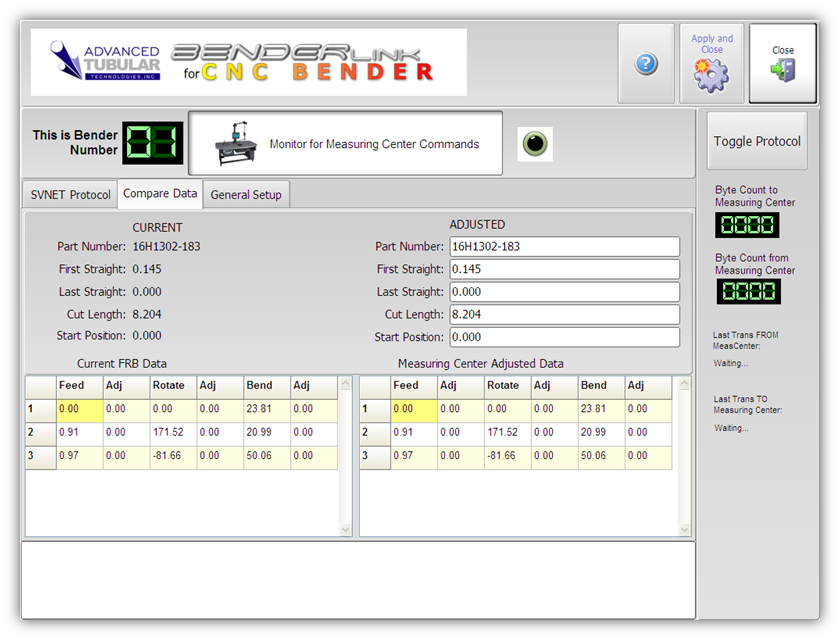
Task: Click the Apply and Close gear icon
Action: click(x=712, y=73)
